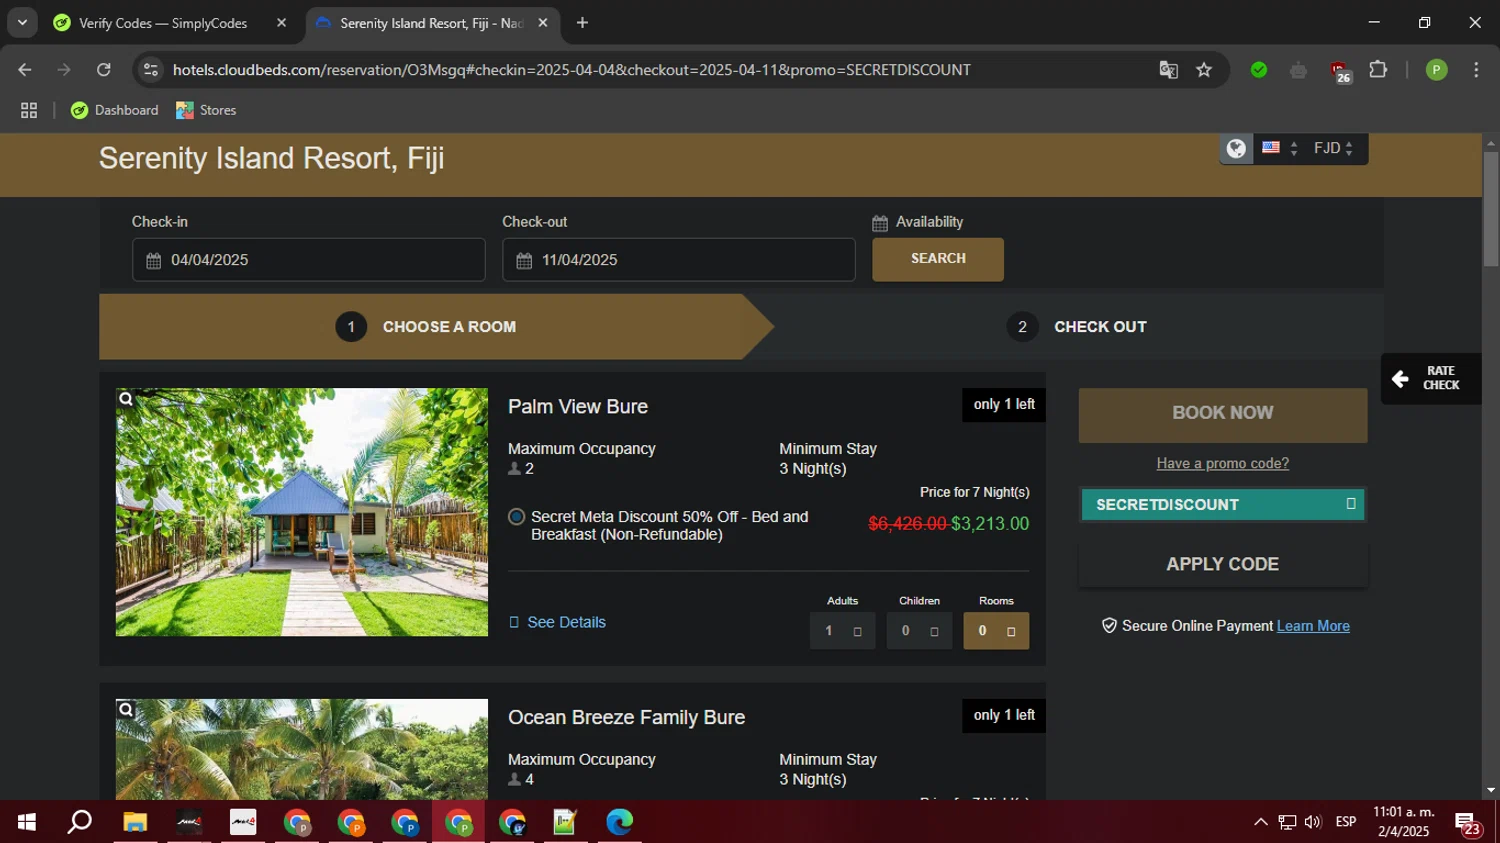
Task: Open the Children dropdown for Palm View Bure
Action: point(920,631)
